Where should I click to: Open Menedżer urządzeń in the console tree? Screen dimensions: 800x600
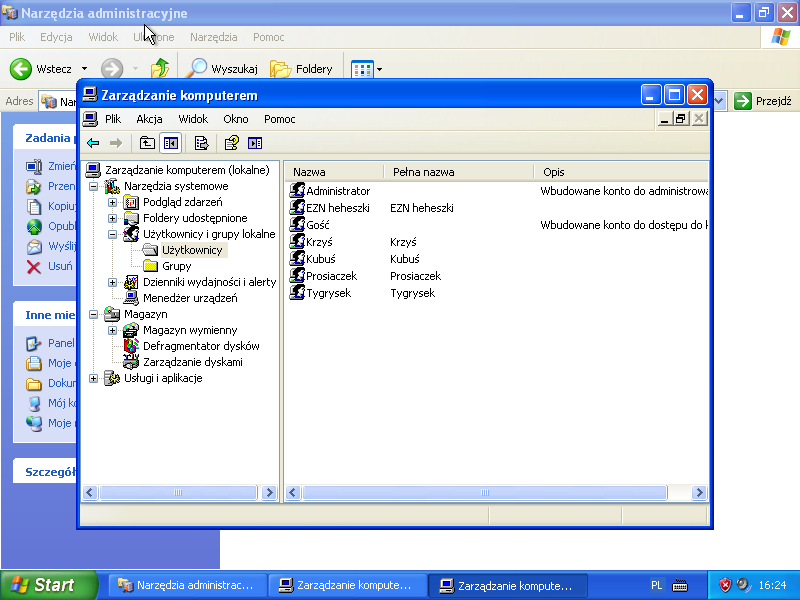pos(189,298)
